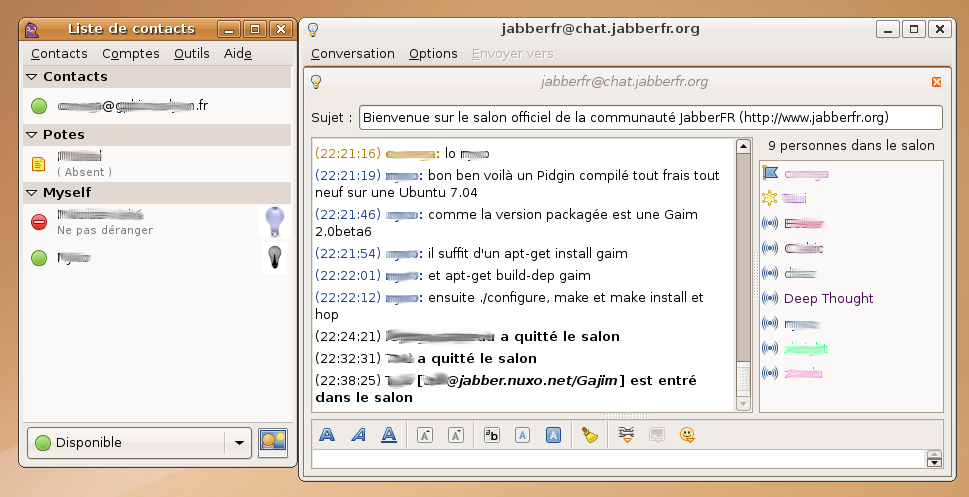Toggle underline text formatting
The height and width of the screenshot is (497, 969).
pyautogui.click(x=389, y=434)
